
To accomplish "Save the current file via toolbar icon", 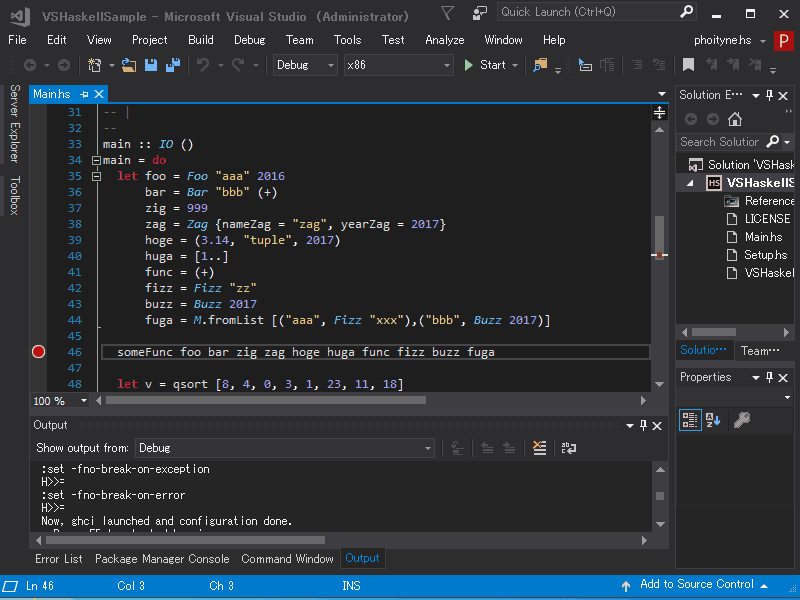I will (151, 65).
